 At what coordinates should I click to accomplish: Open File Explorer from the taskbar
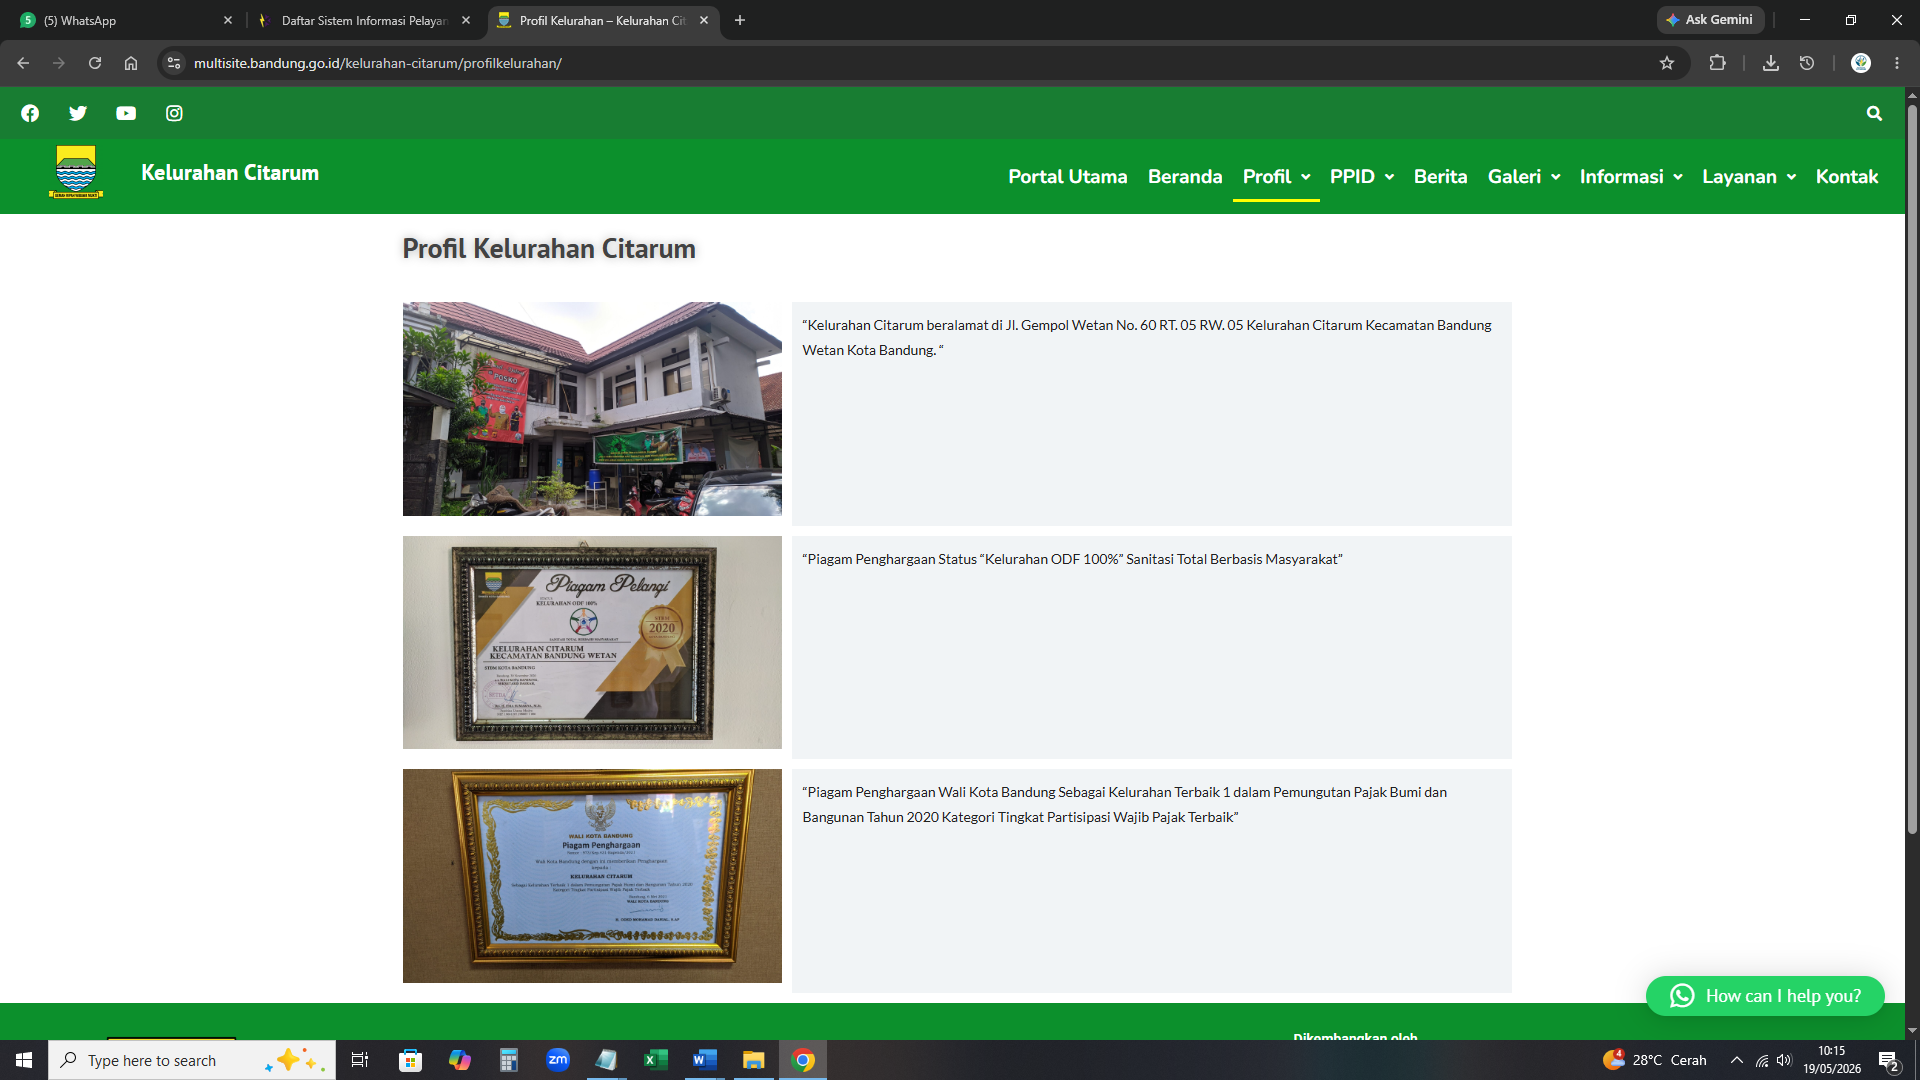tap(754, 1060)
